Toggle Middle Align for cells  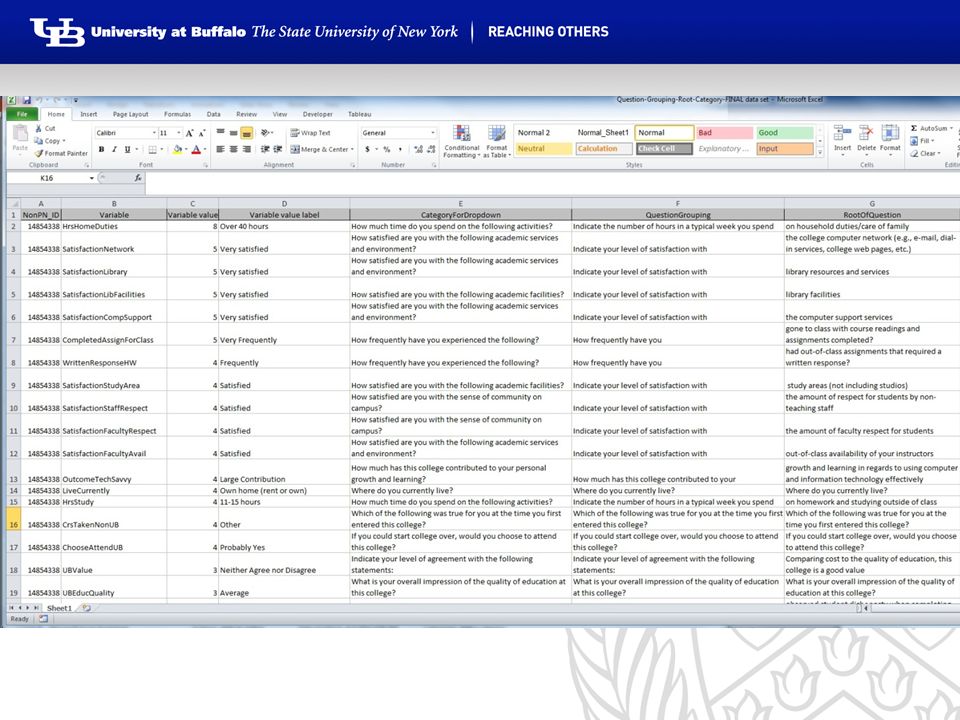233,133
